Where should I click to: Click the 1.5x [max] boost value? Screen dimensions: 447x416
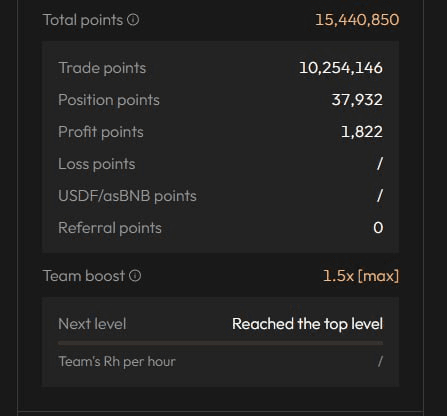pyautogui.click(x=361, y=276)
